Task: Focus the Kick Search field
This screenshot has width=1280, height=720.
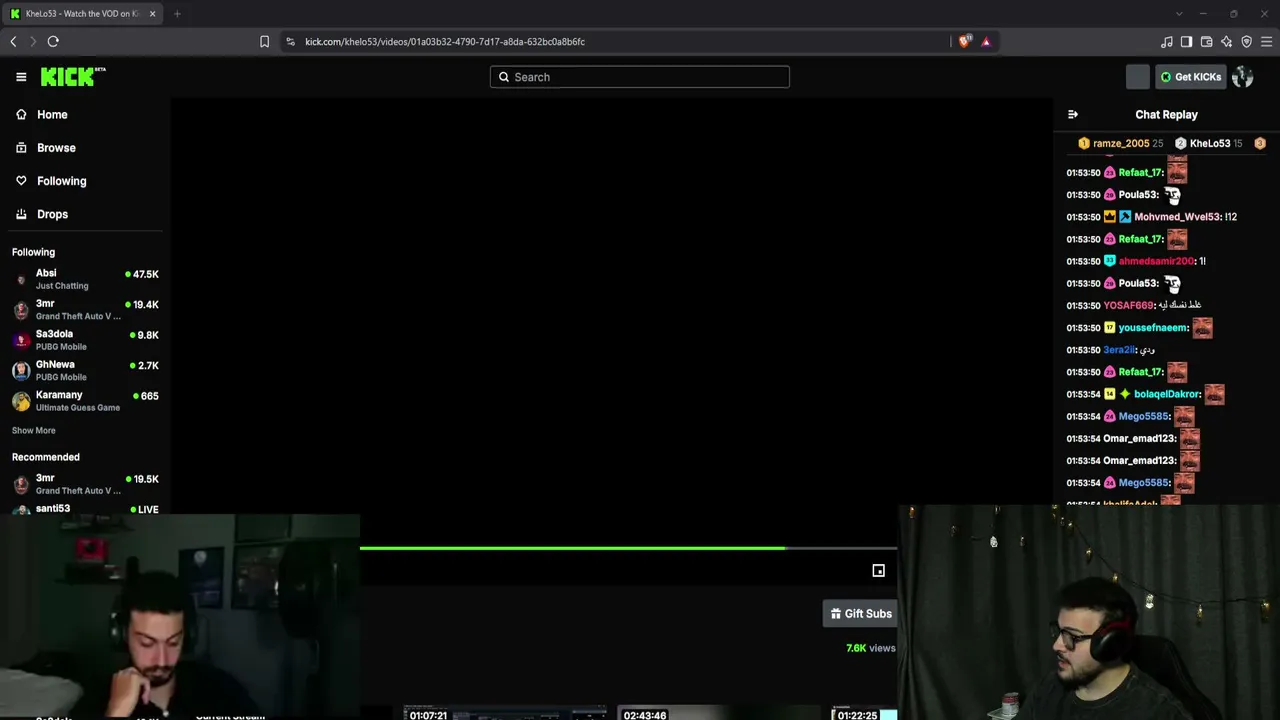Action: pos(640,77)
